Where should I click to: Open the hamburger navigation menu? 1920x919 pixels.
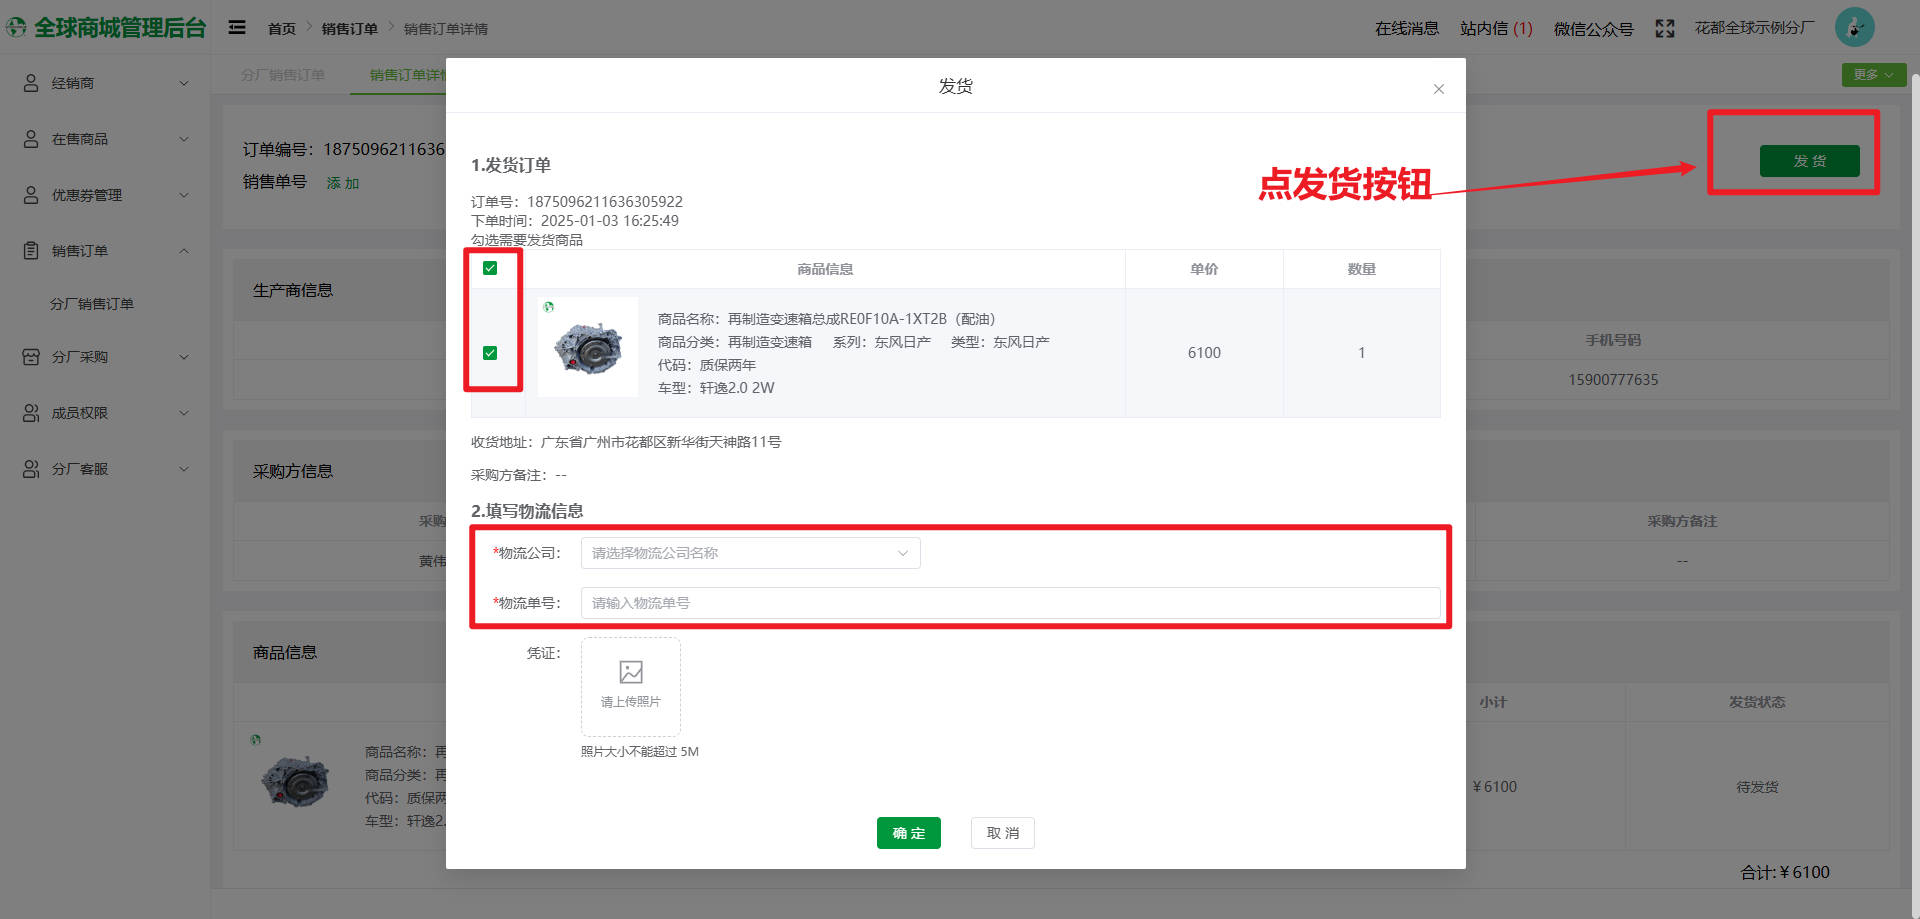(x=237, y=27)
